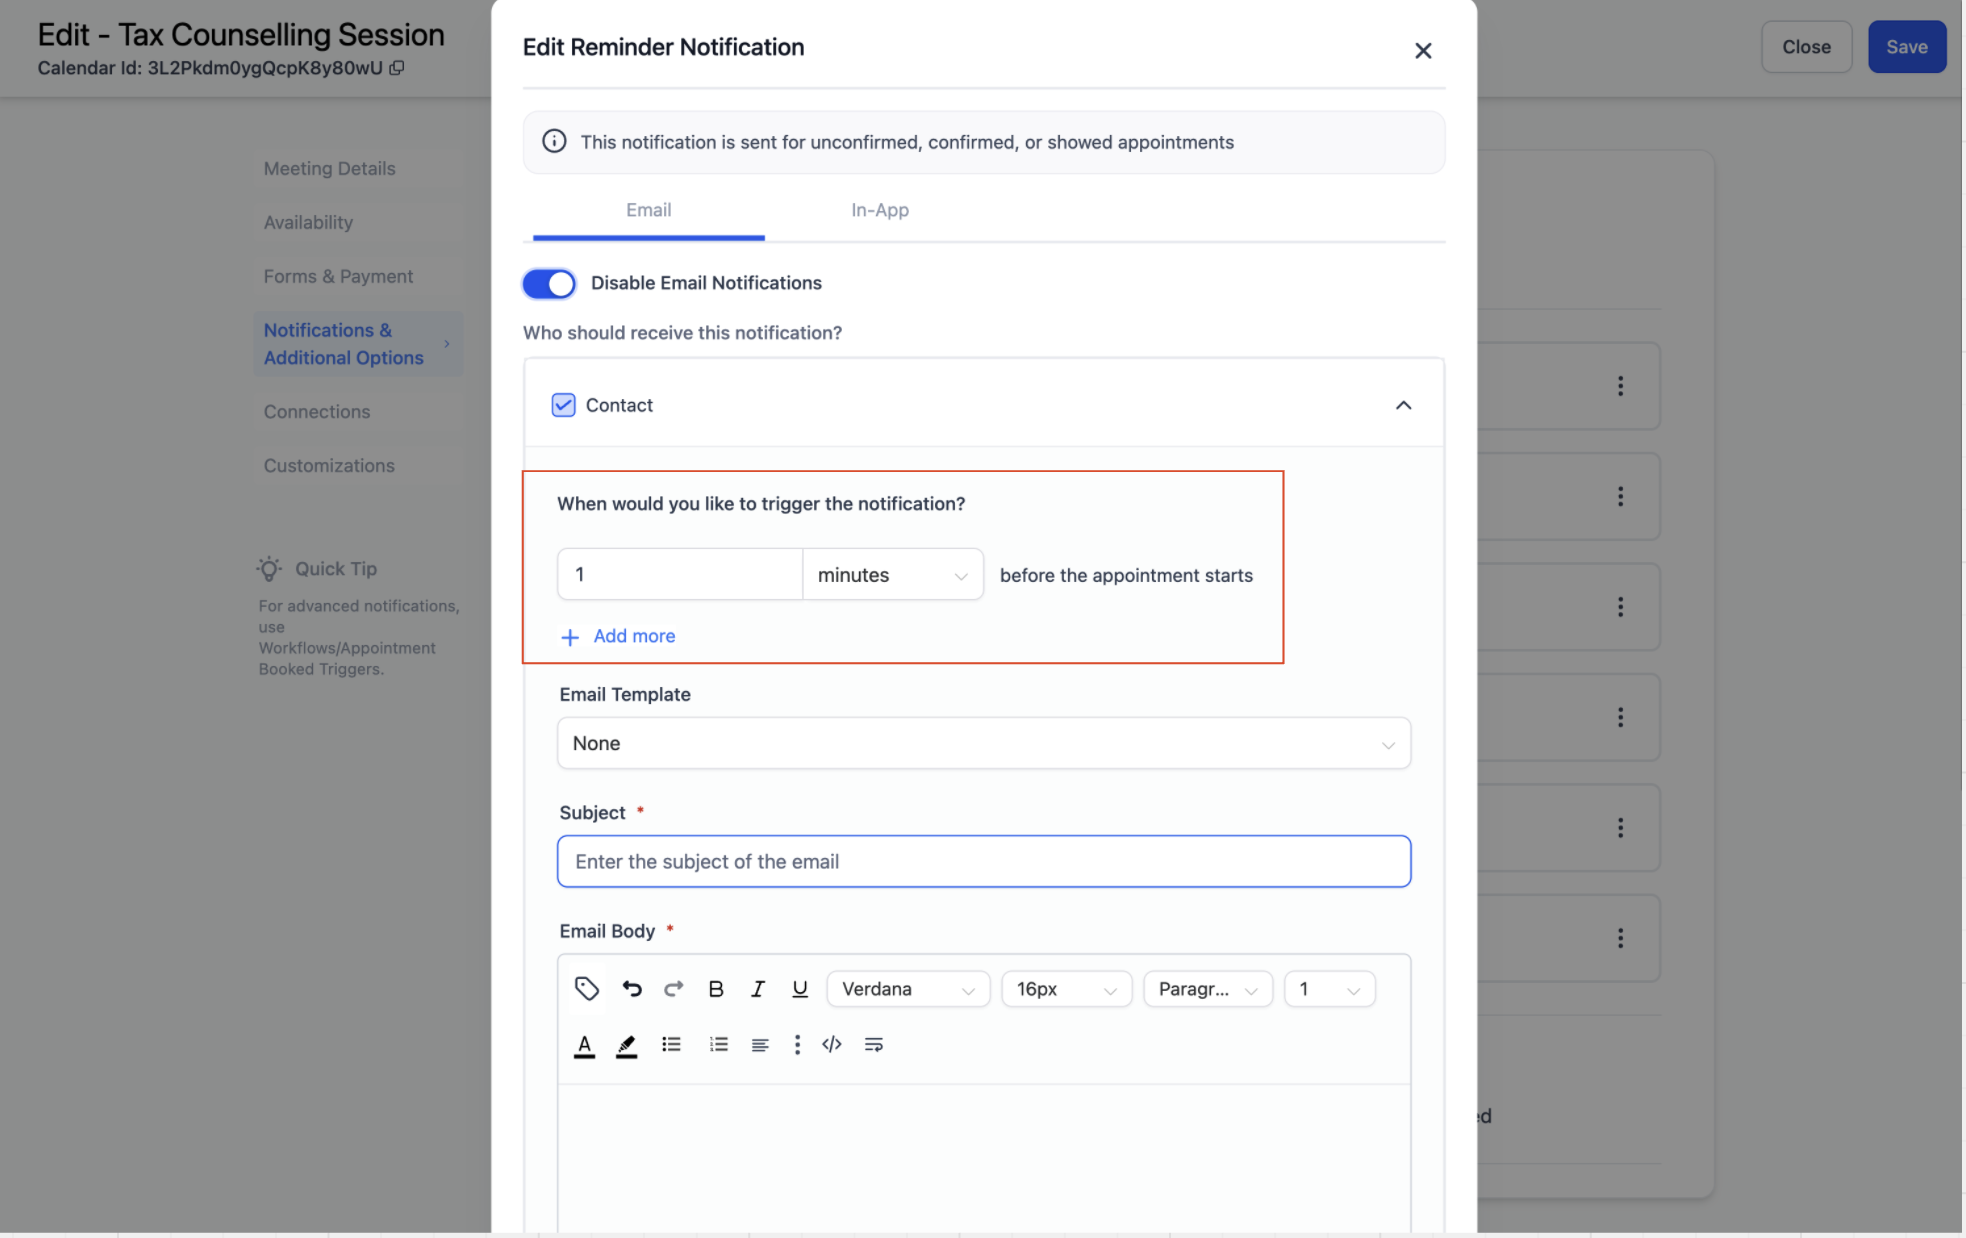Toggle bold formatting in email body
The width and height of the screenshot is (1966, 1238).
click(x=715, y=989)
